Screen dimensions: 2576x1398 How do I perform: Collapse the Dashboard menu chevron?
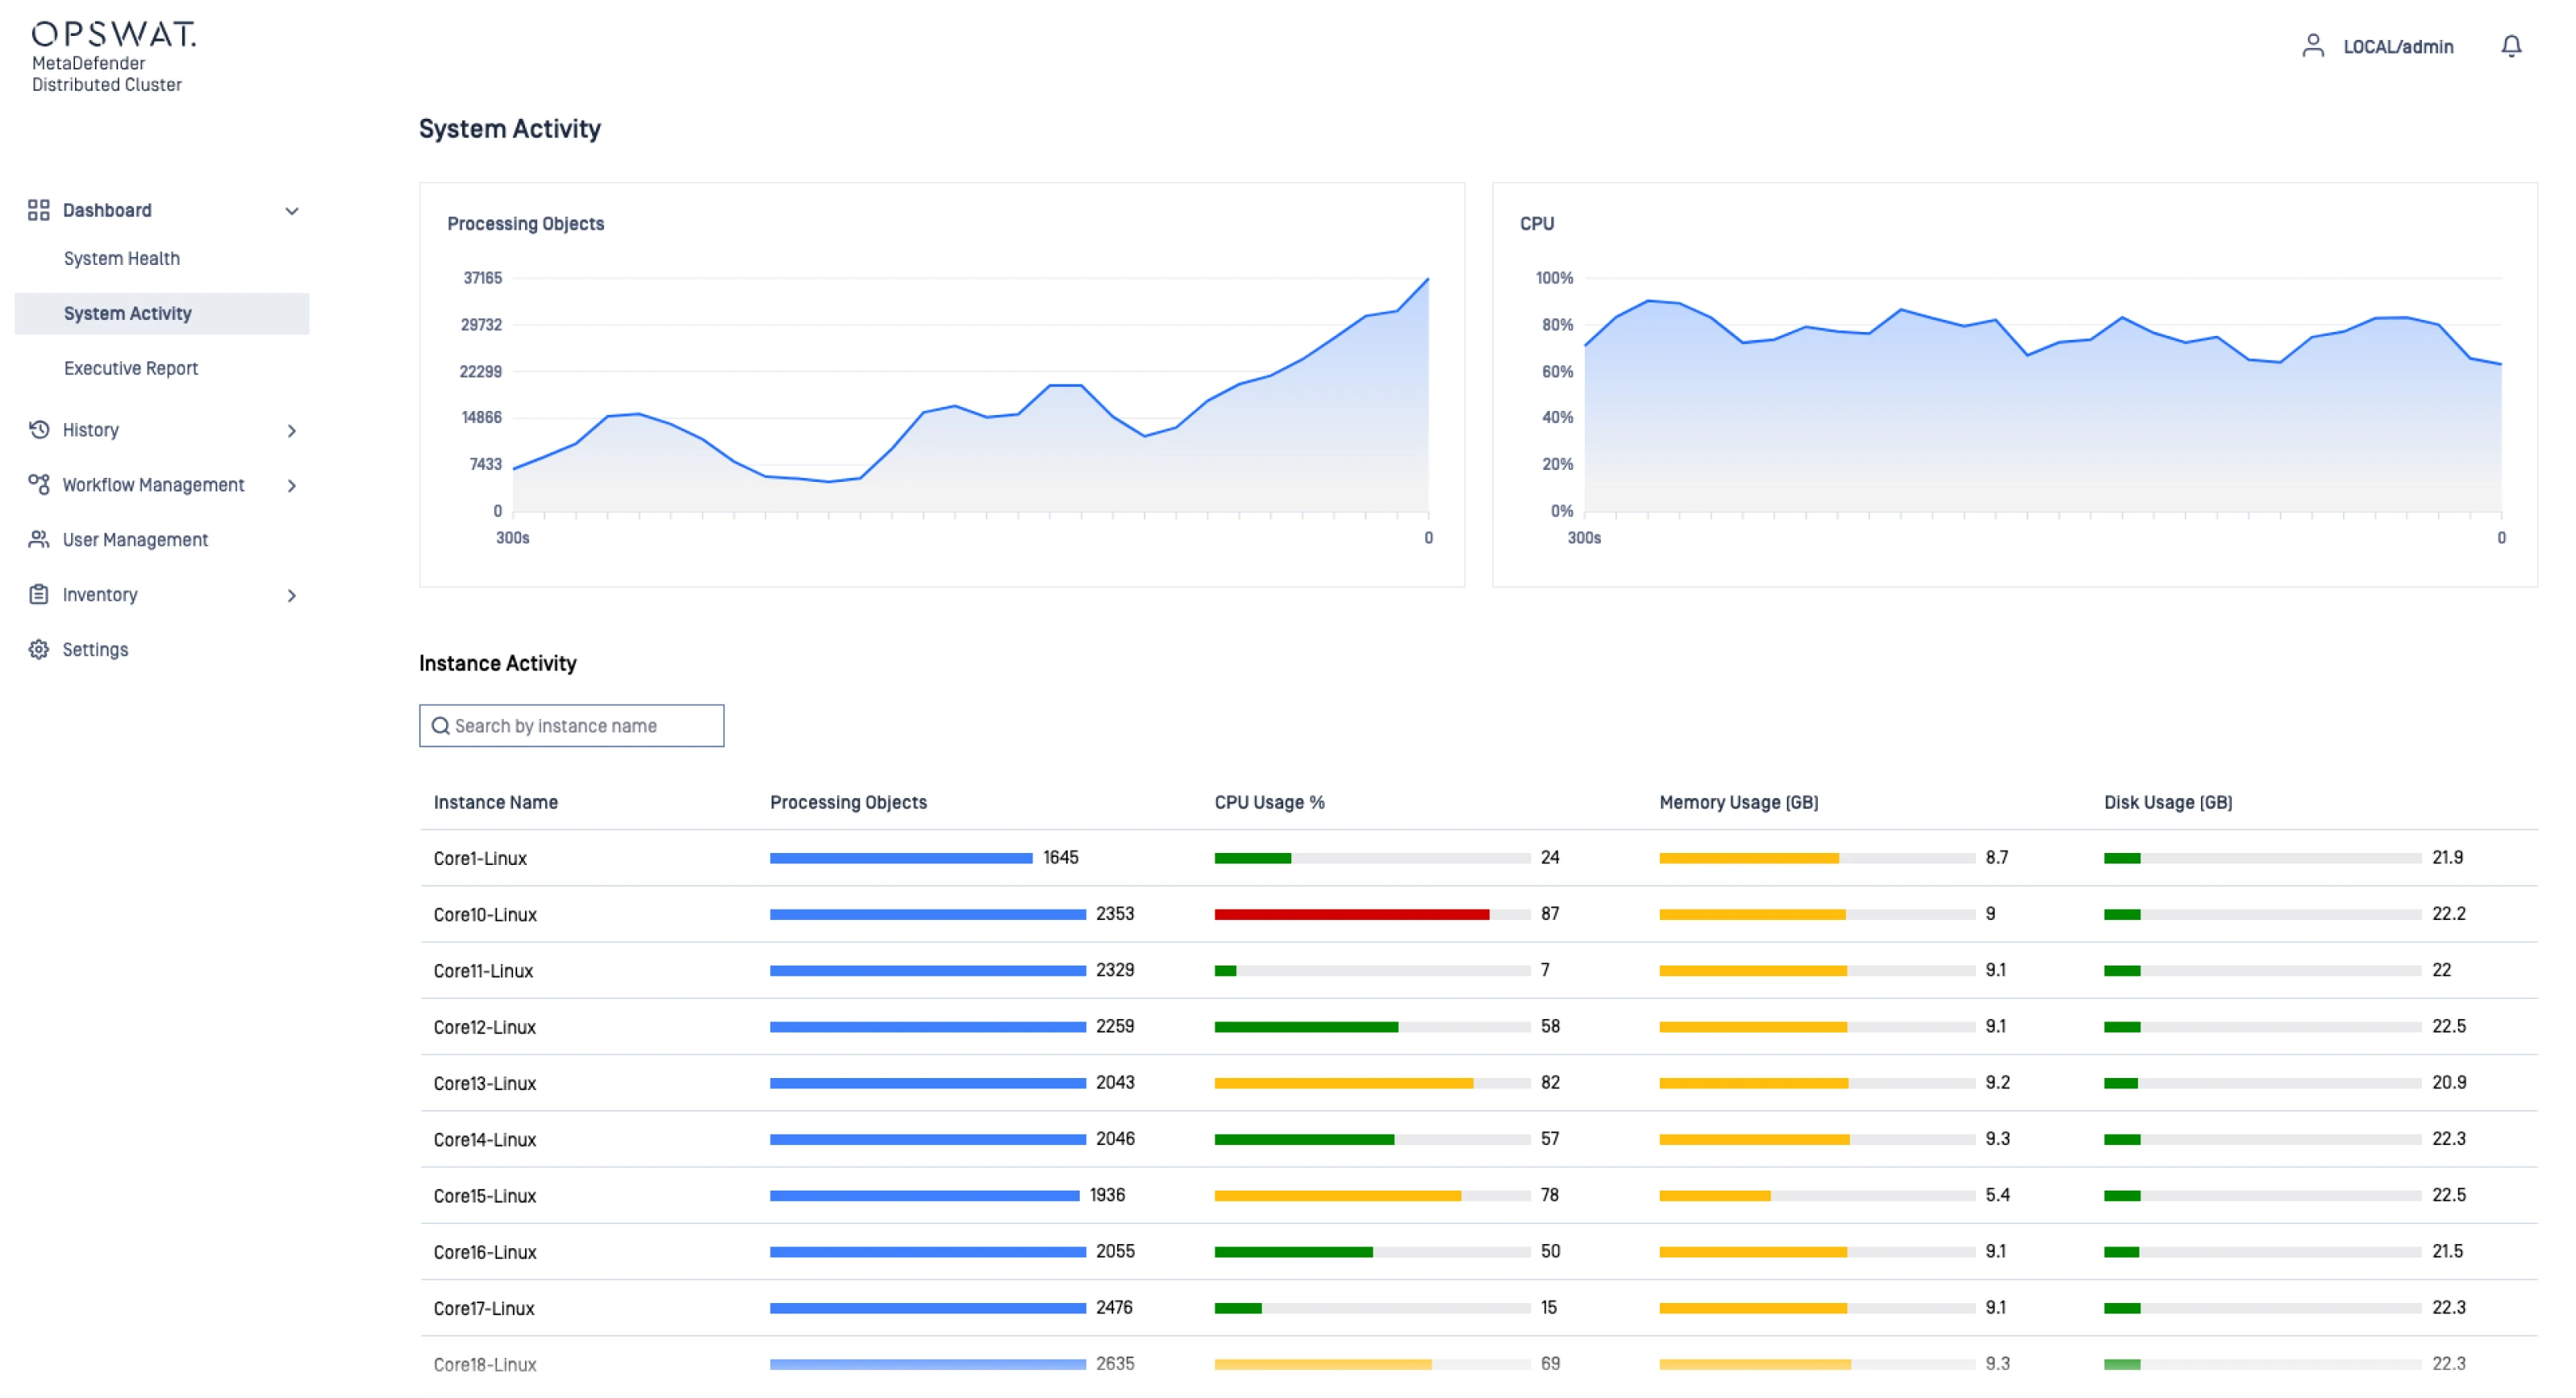pos(292,211)
